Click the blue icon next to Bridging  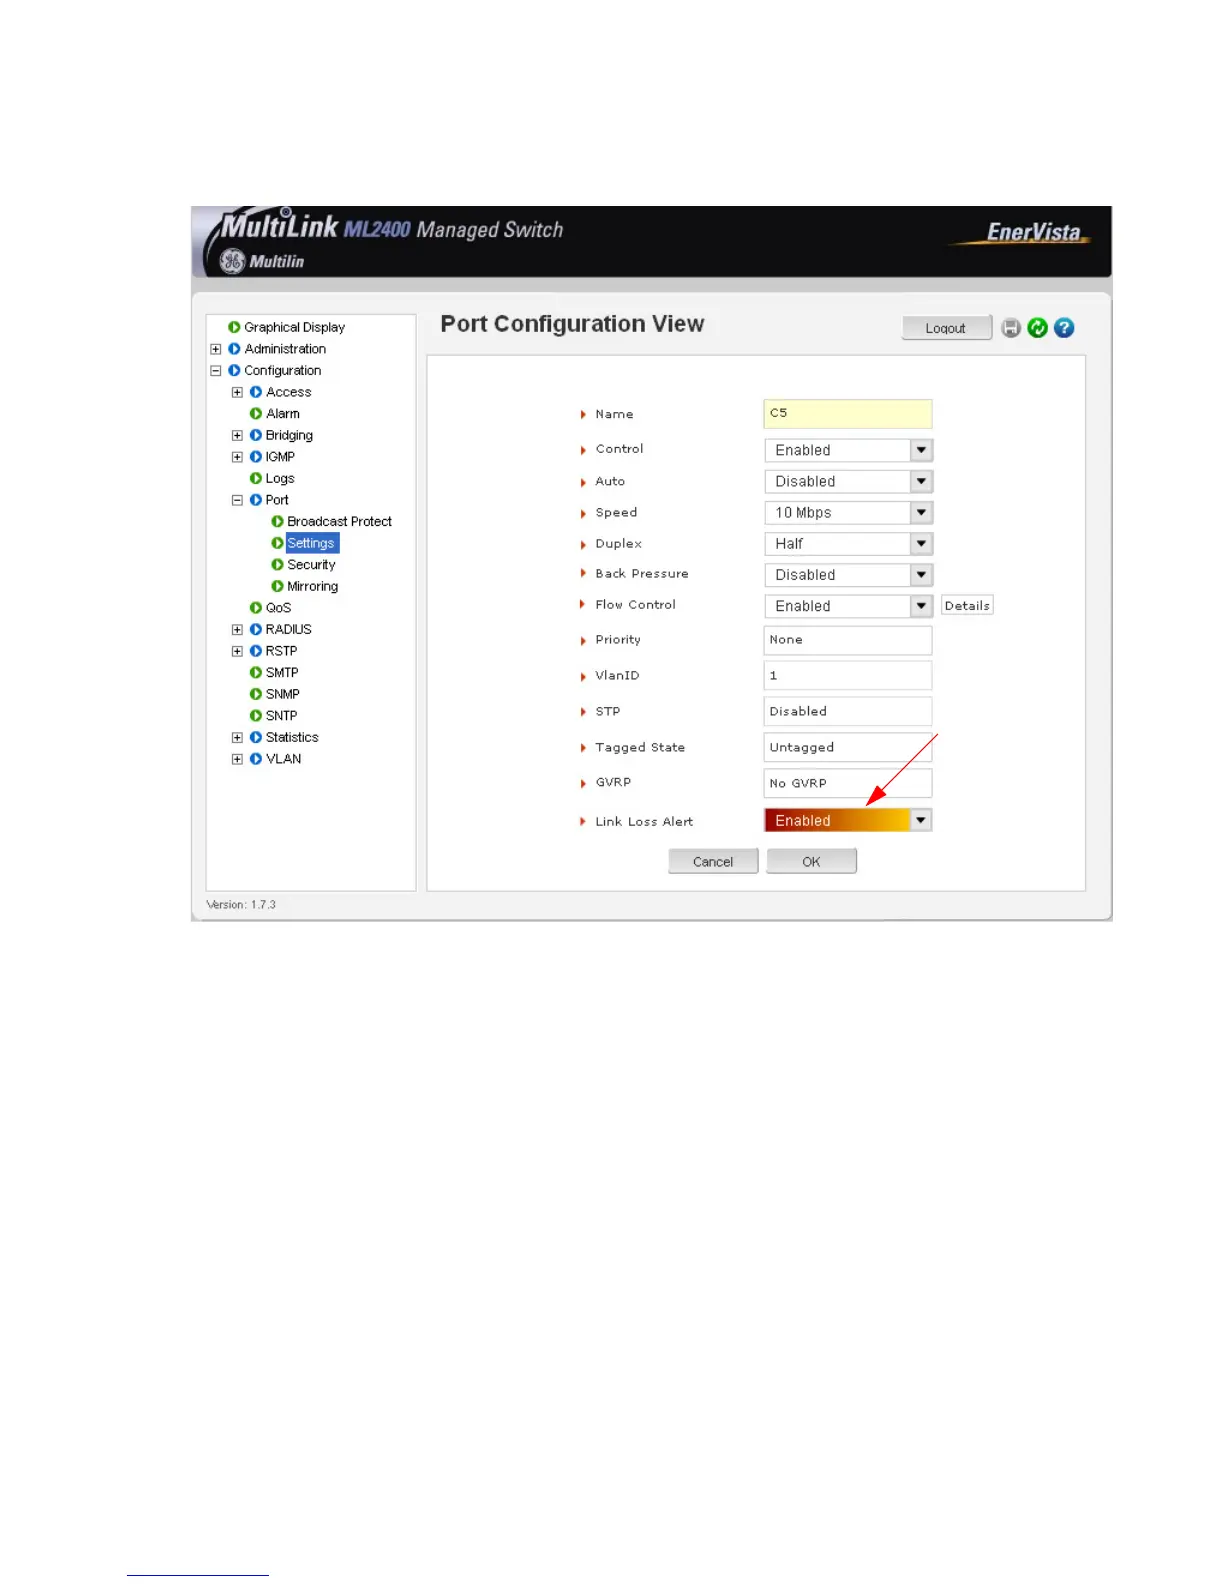pyautogui.click(x=256, y=435)
